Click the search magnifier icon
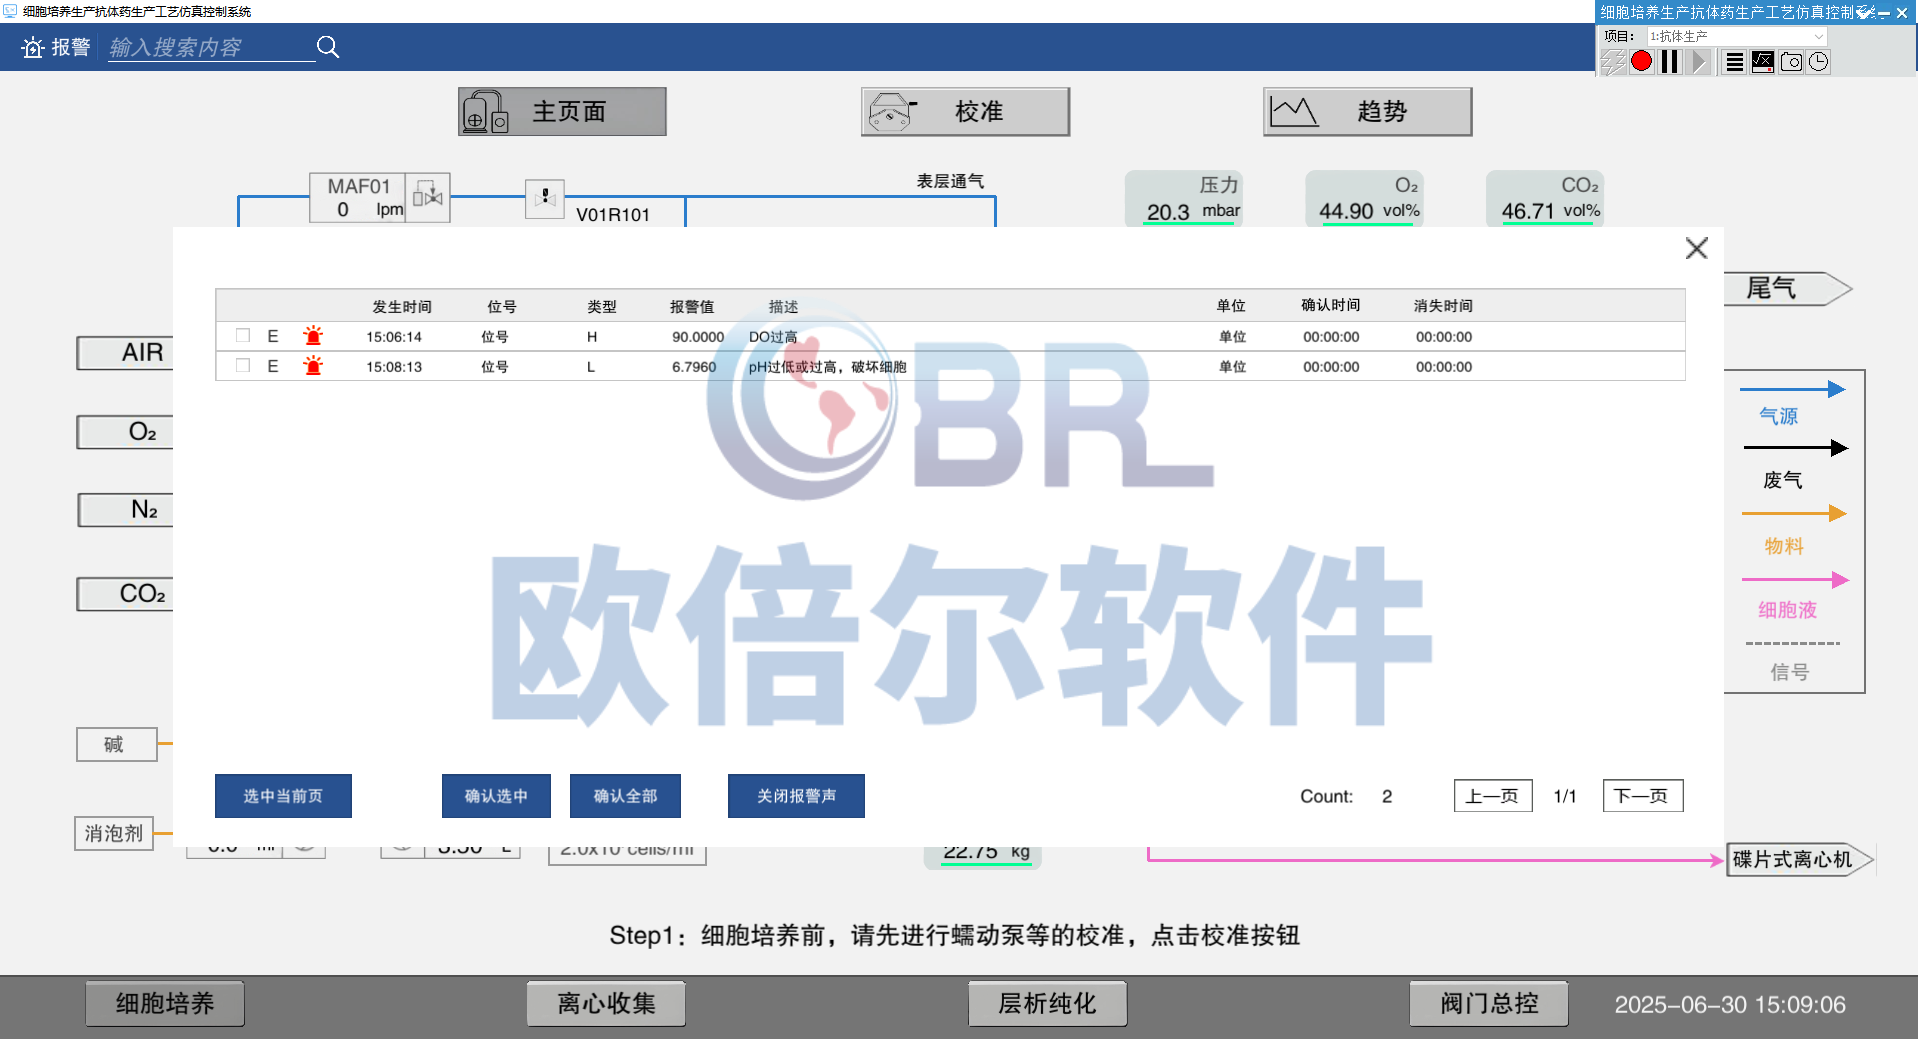 pos(328,47)
